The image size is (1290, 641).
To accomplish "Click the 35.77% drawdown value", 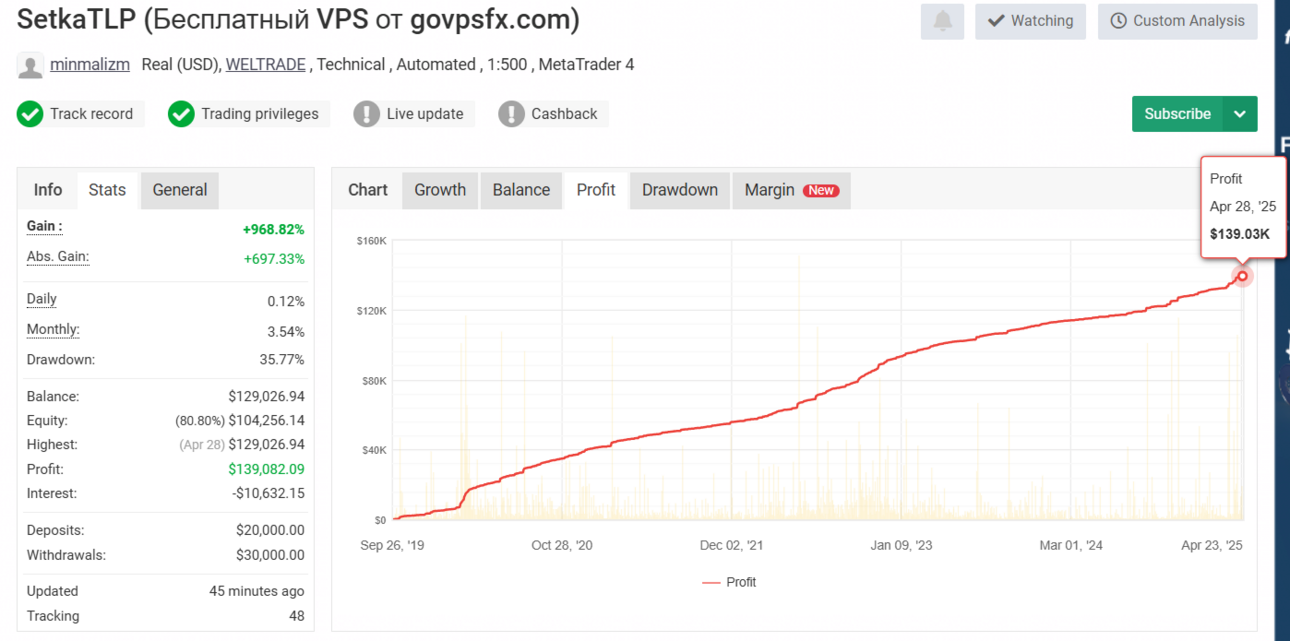I will [x=282, y=360].
